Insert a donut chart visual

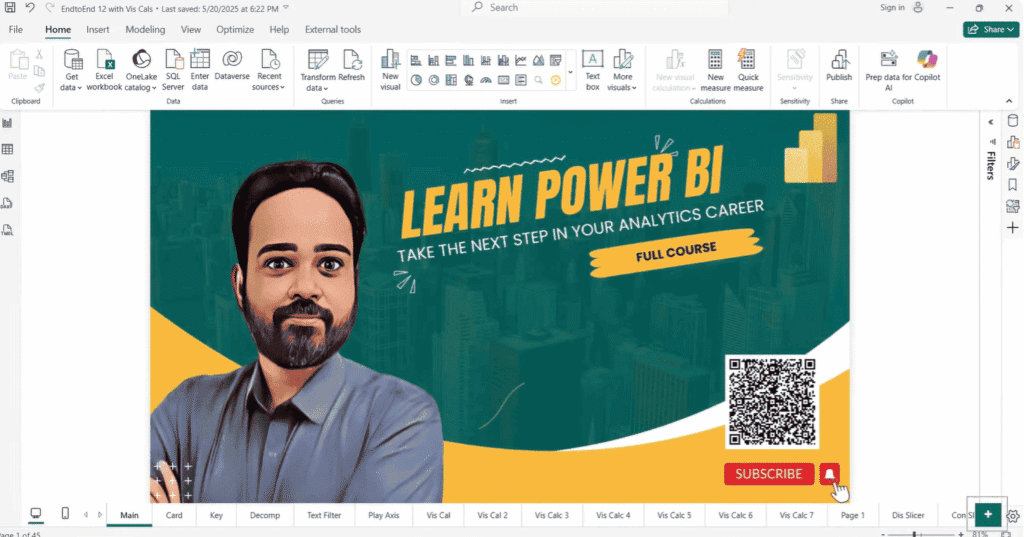(x=434, y=80)
